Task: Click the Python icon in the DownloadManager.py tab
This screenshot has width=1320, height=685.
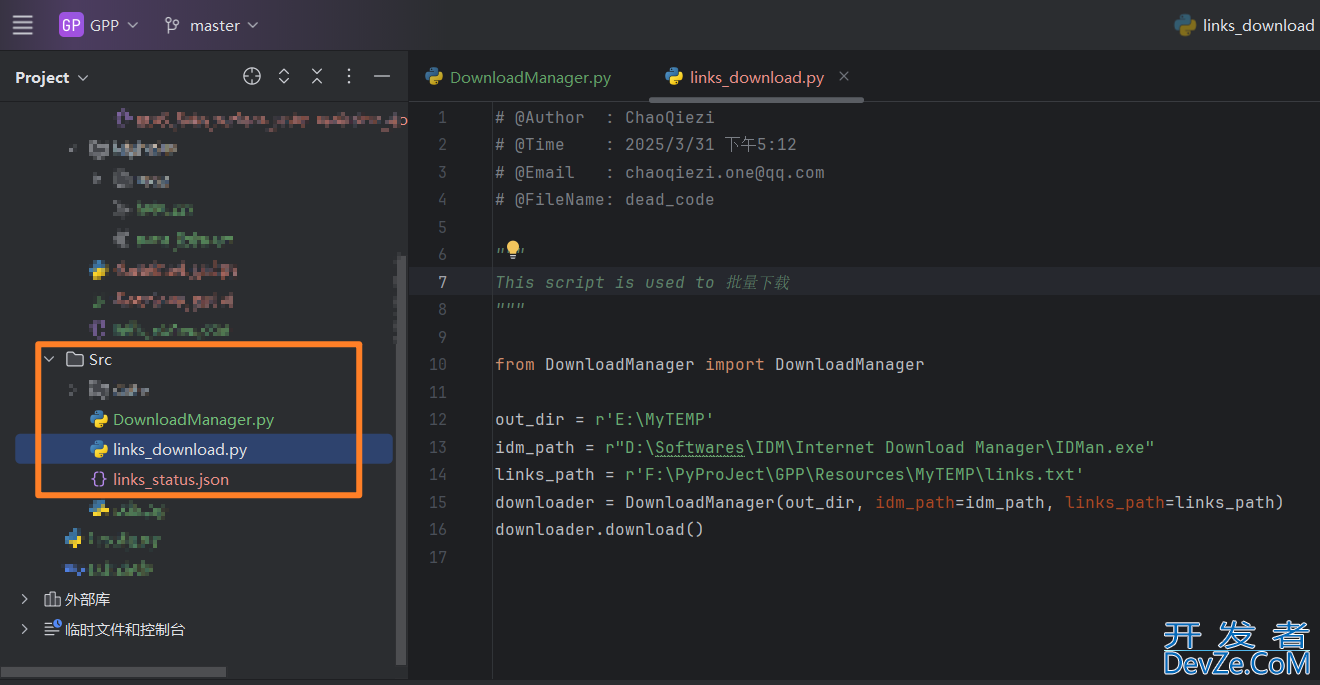Action: tap(434, 77)
